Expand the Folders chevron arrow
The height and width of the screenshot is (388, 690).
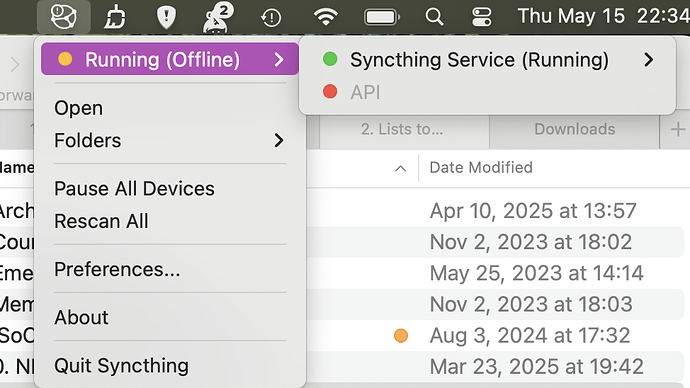(x=279, y=140)
